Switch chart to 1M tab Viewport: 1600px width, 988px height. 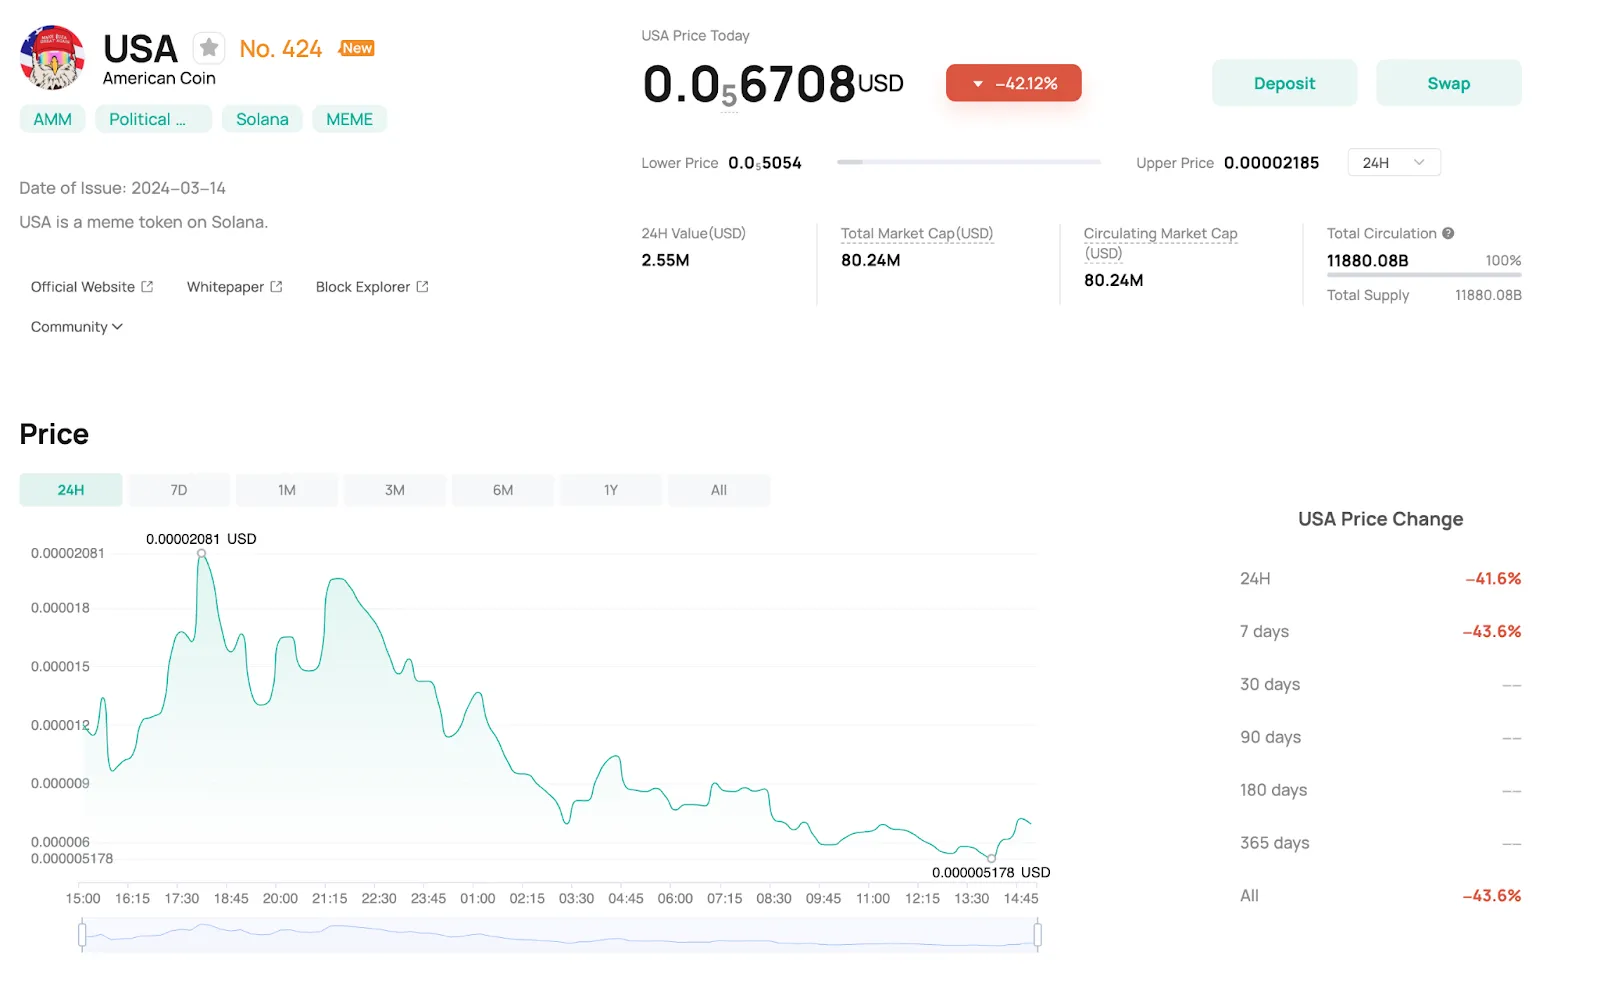[287, 490]
